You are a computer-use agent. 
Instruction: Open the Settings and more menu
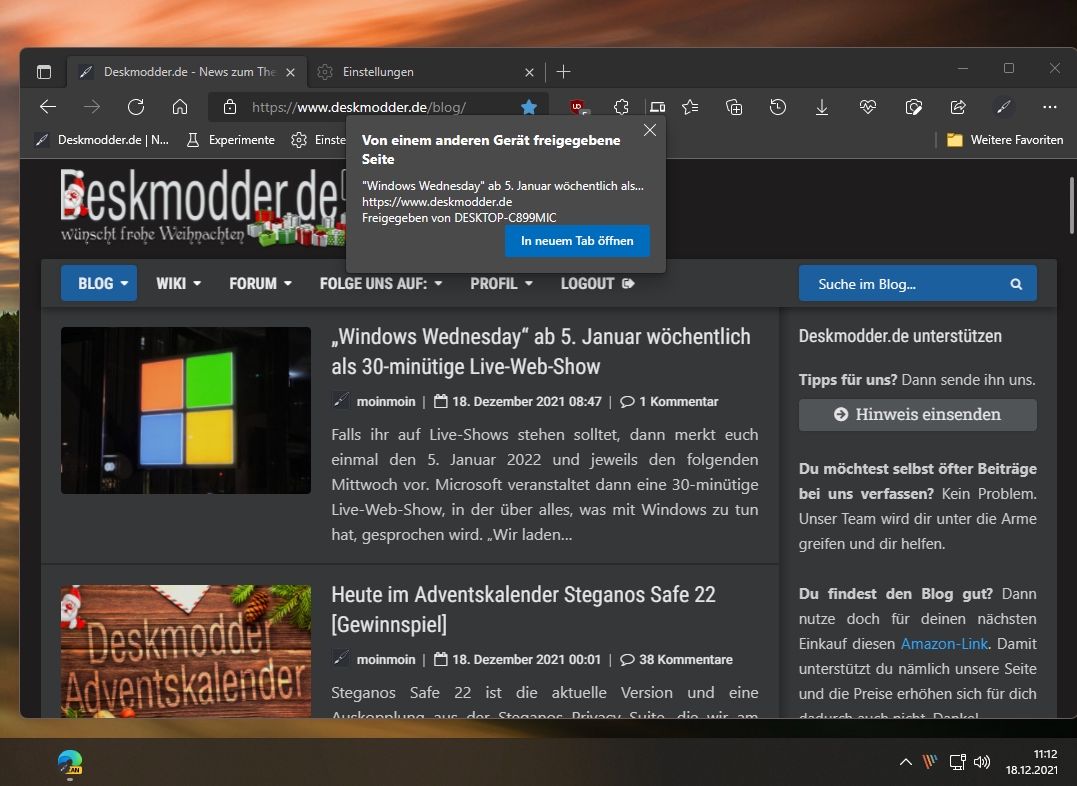pyautogui.click(x=1050, y=106)
